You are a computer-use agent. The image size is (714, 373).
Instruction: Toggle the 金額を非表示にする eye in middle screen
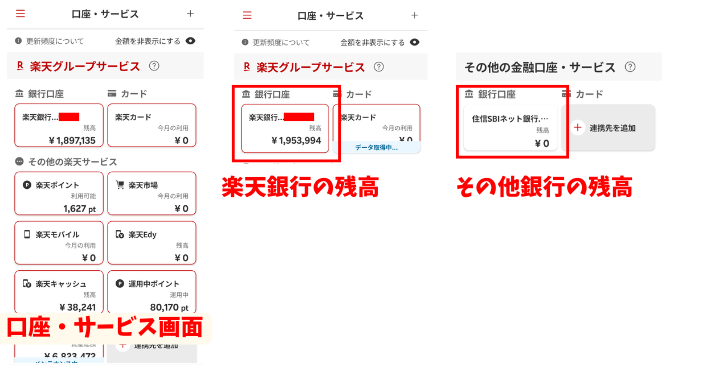click(x=414, y=42)
